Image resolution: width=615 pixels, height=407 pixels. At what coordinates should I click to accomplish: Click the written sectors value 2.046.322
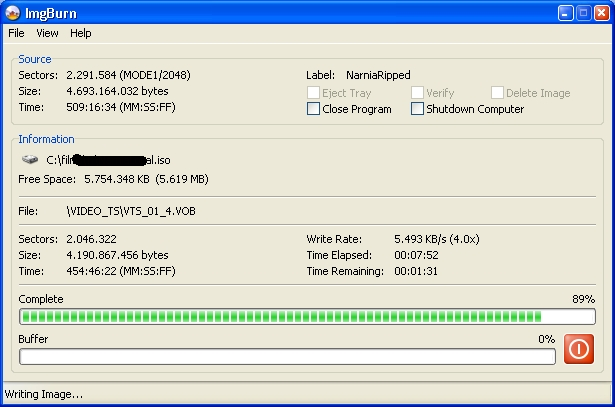point(91,239)
